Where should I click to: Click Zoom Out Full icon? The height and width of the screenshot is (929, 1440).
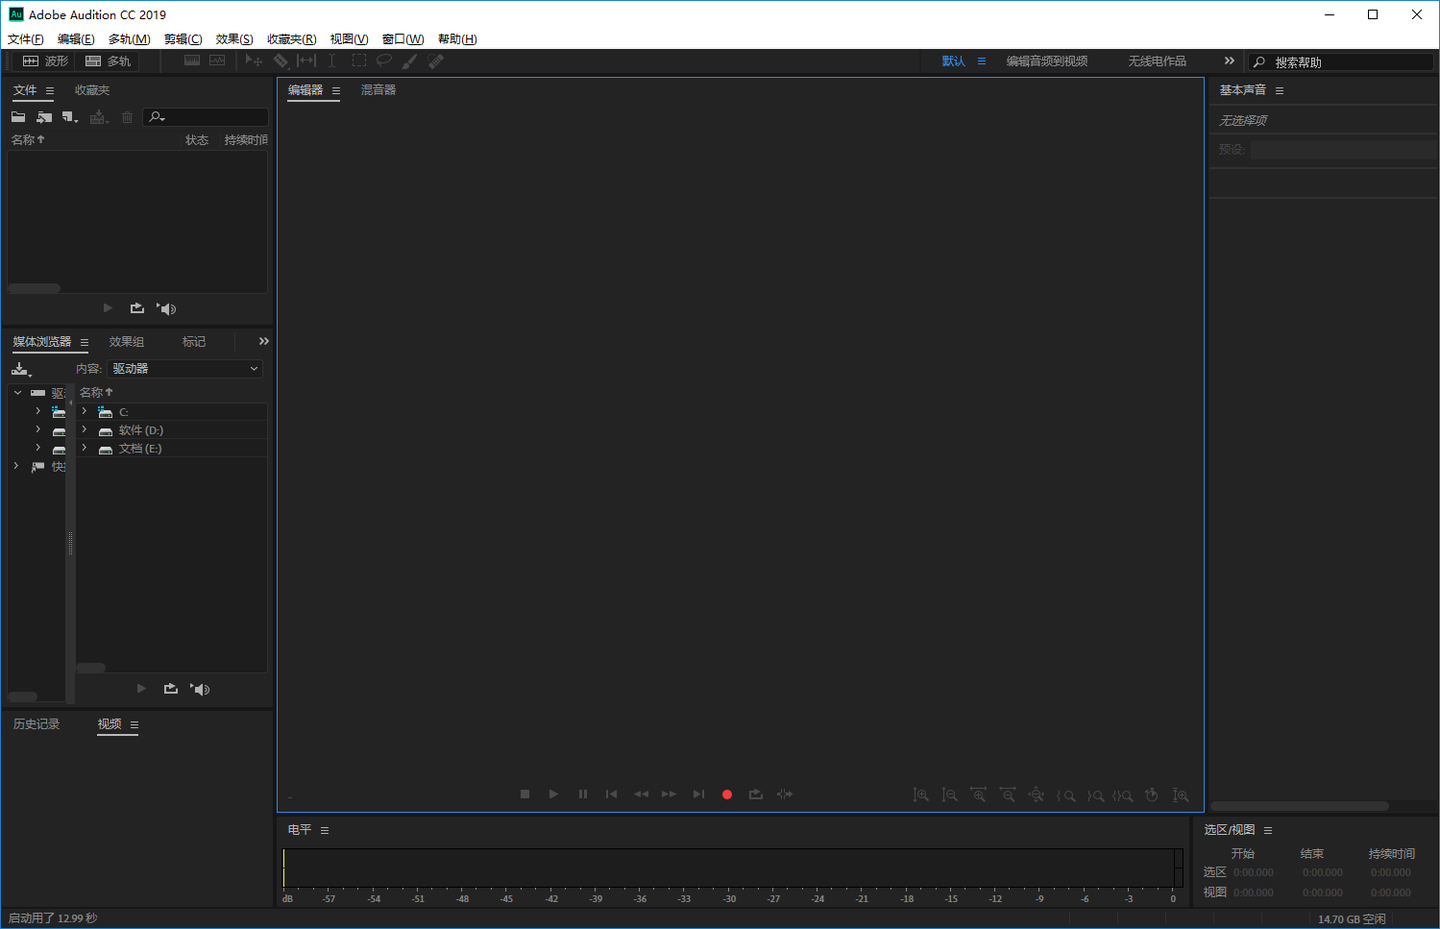pyautogui.click(x=1037, y=795)
